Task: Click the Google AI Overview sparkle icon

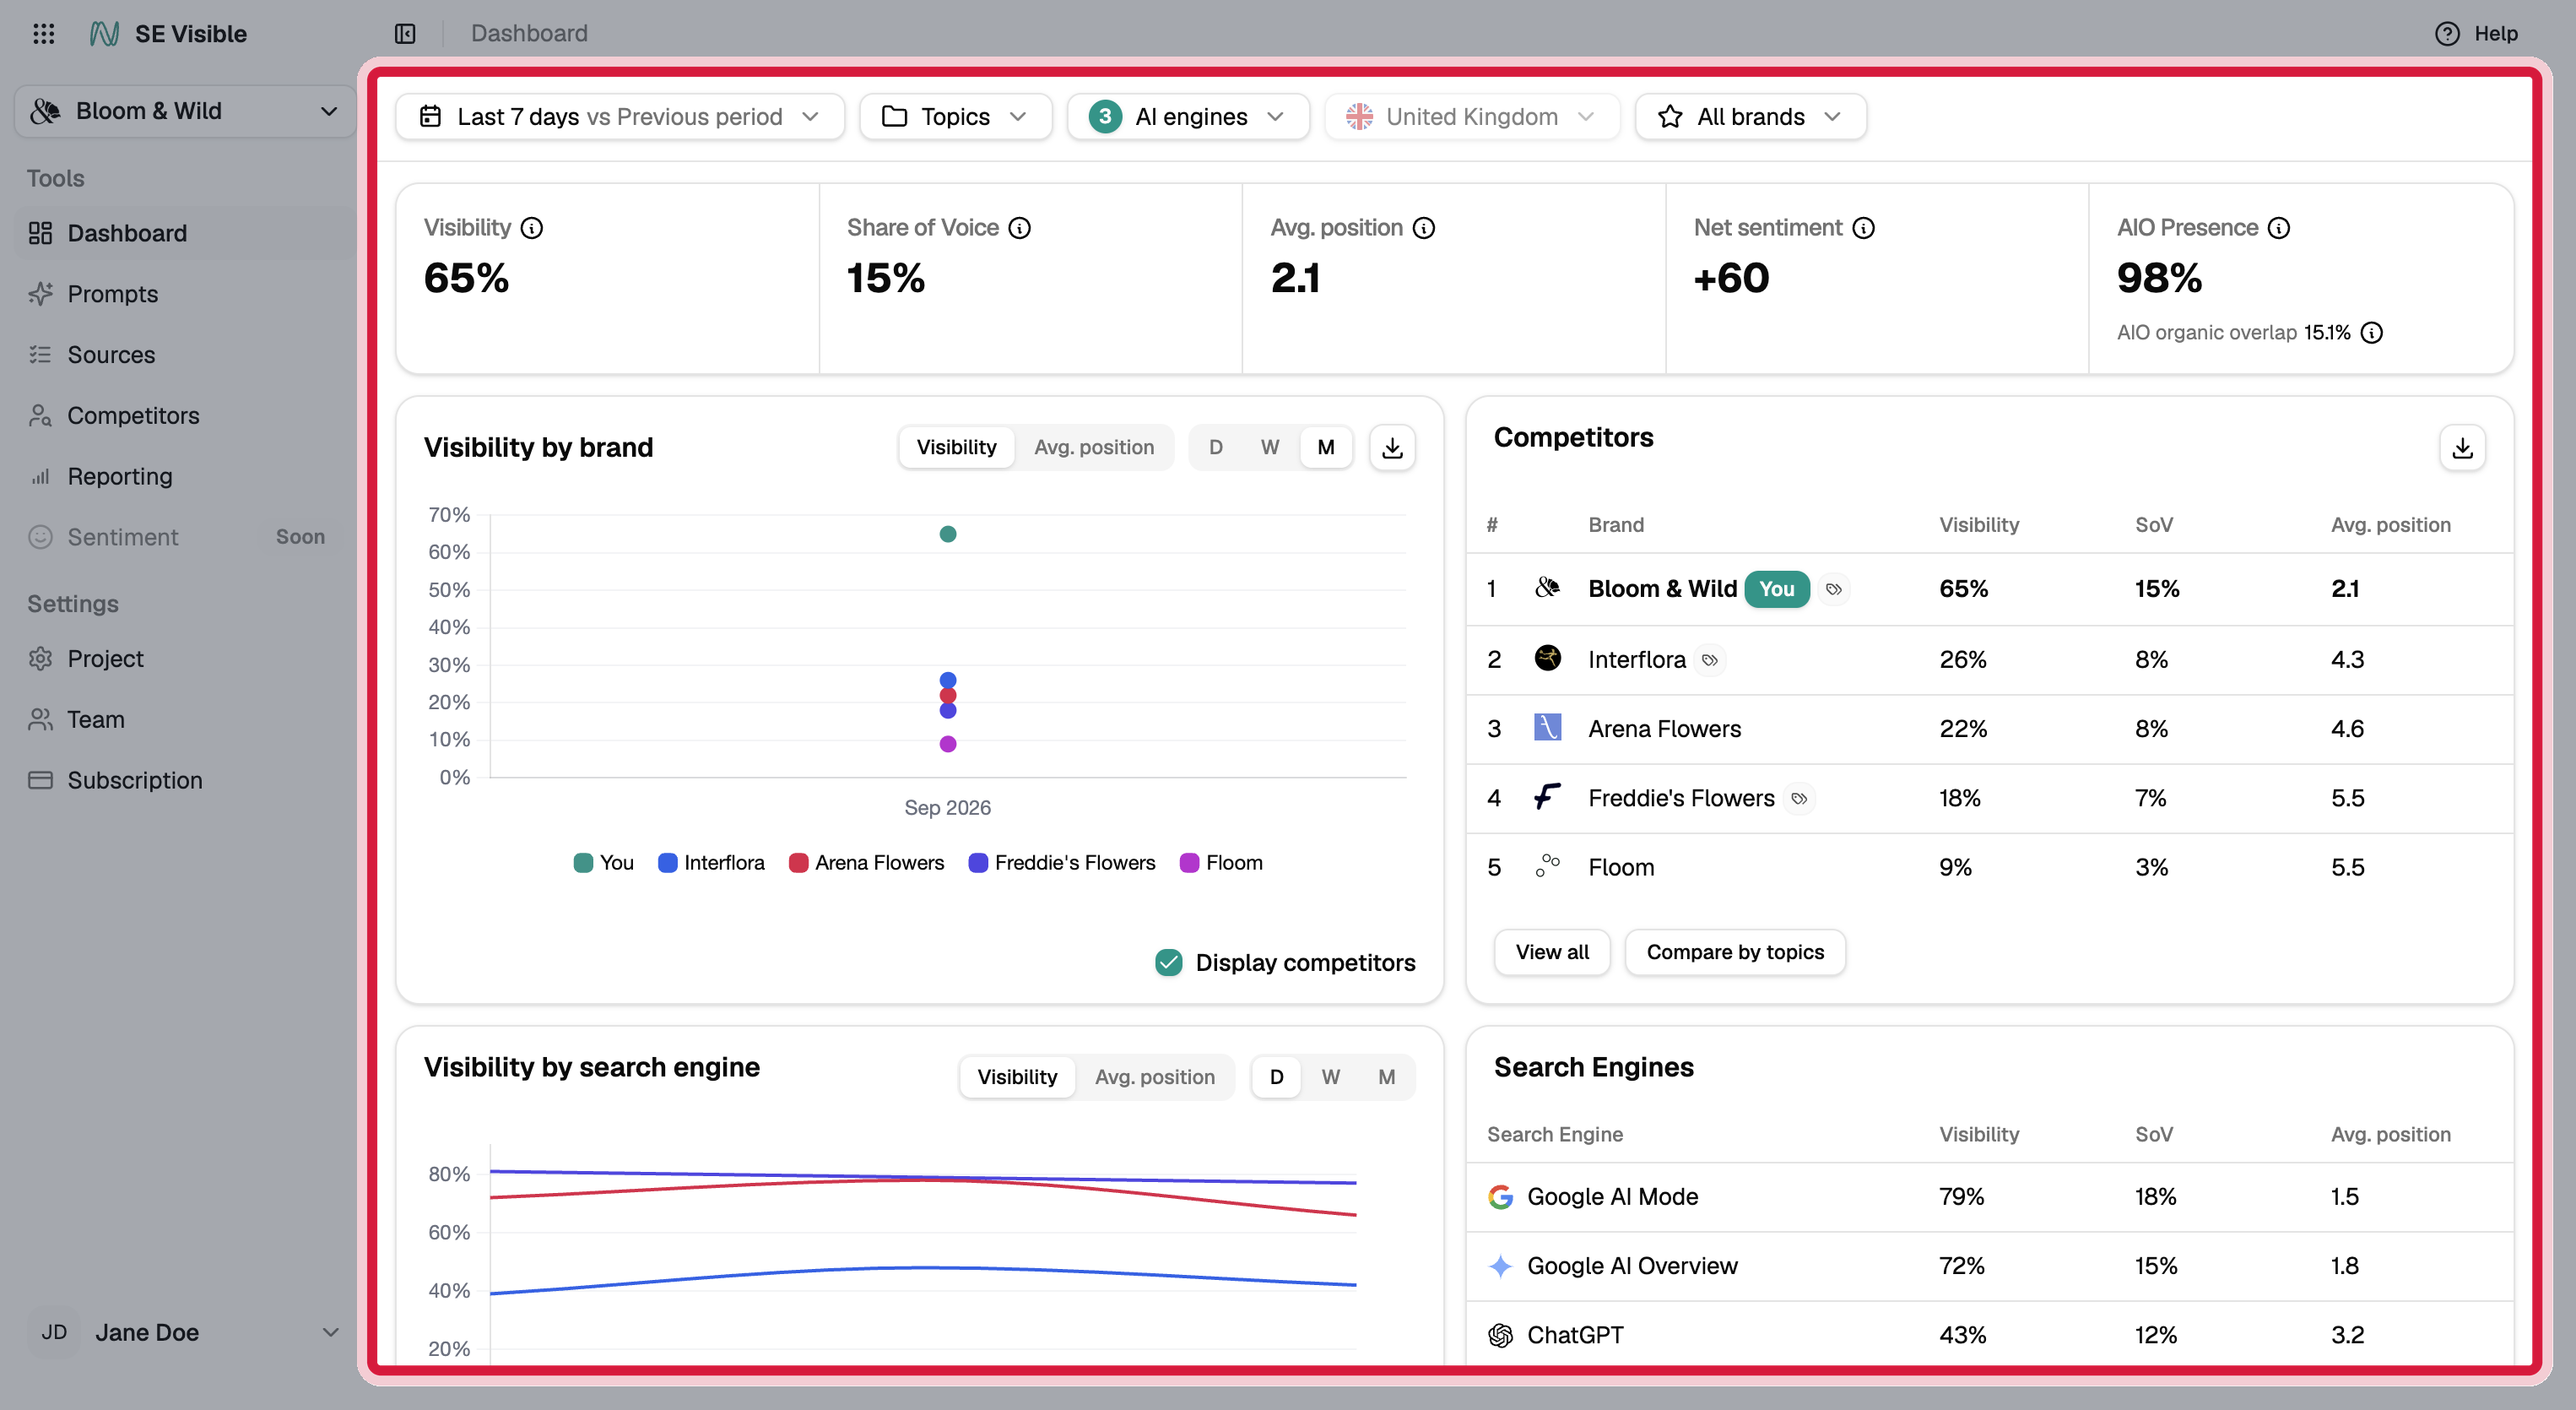Action: (1500, 1266)
